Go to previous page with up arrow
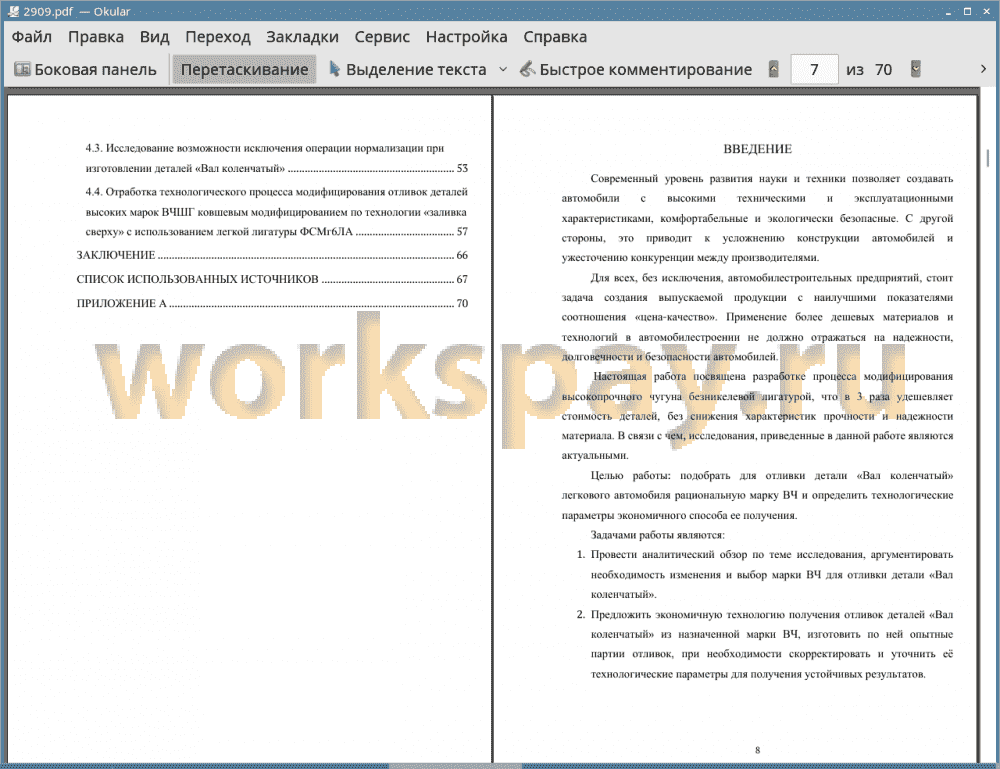 pos(774,69)
